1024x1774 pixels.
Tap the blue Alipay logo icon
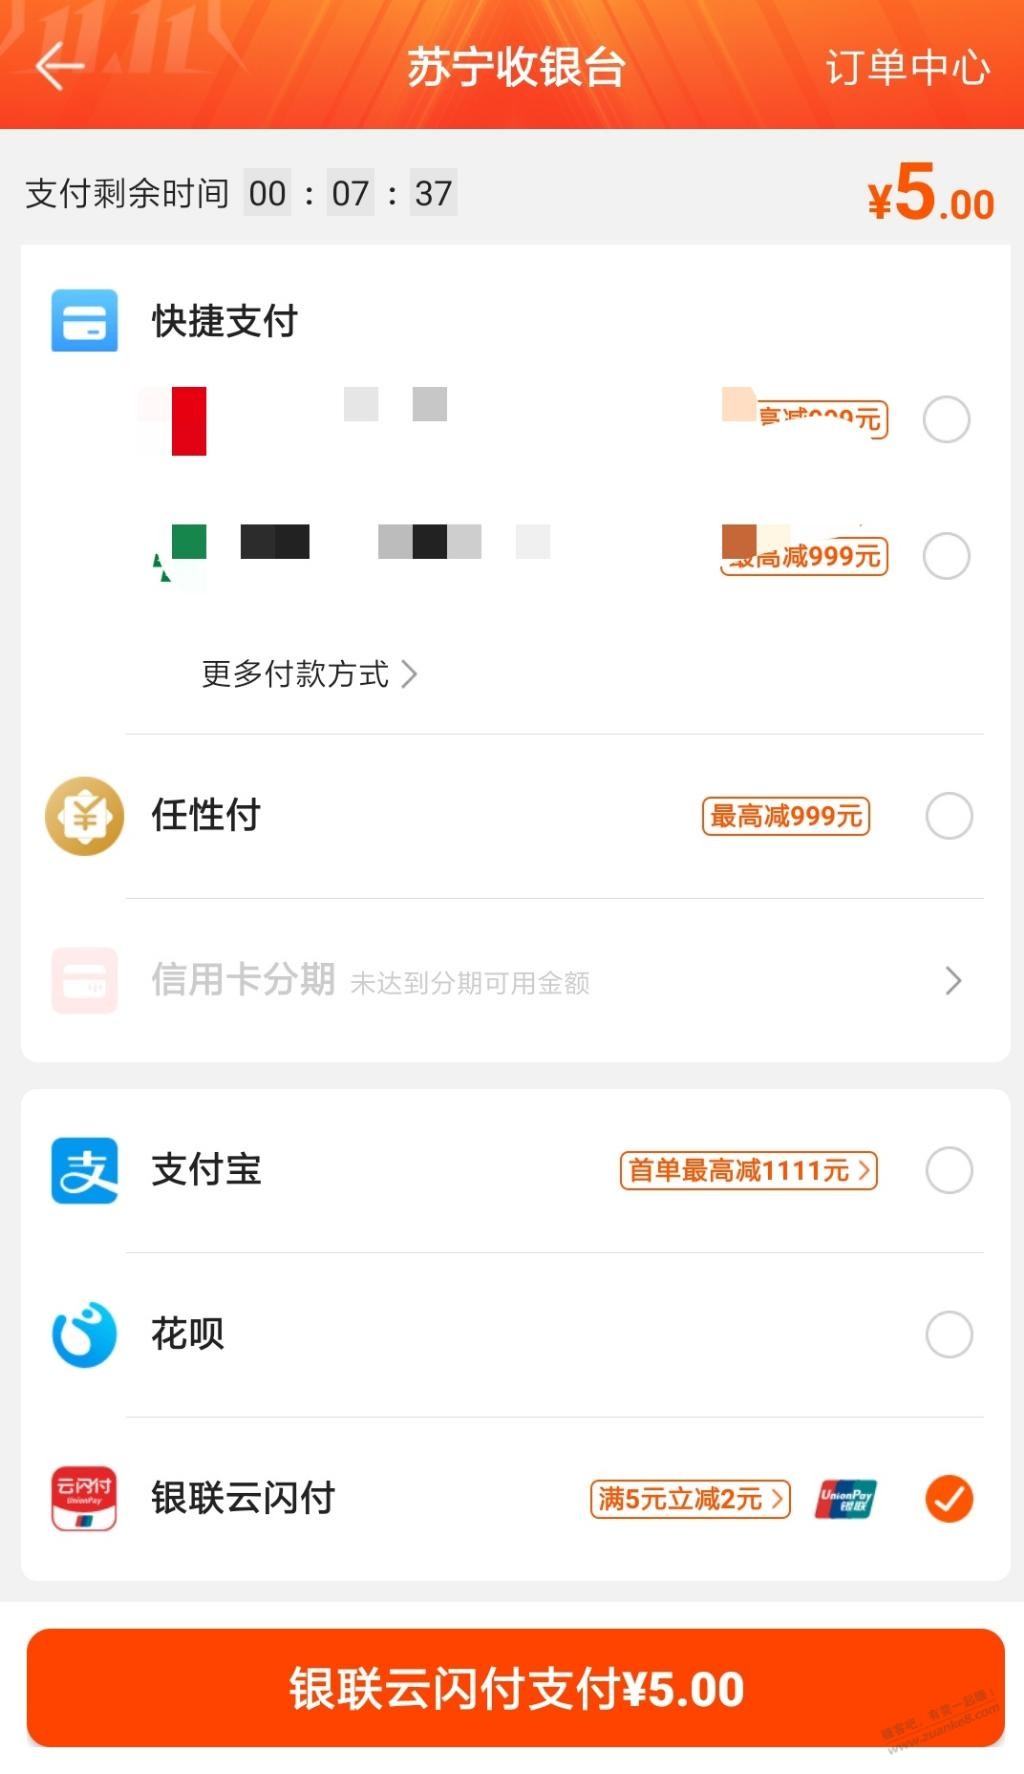[85, 1170]
